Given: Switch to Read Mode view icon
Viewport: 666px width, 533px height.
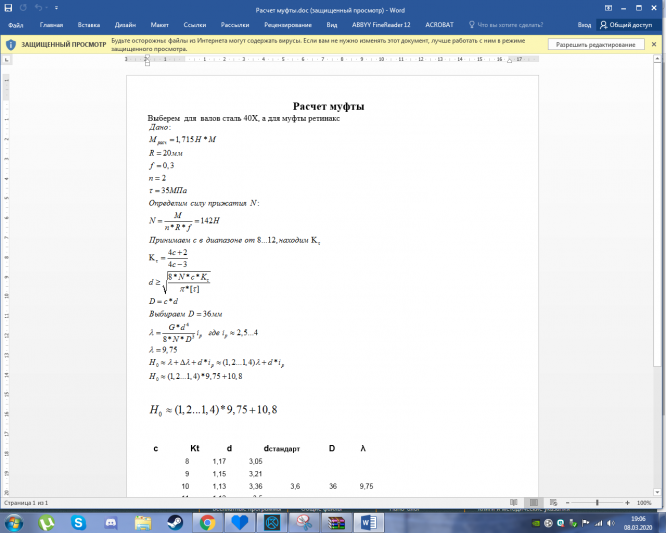Looking at the screenshot, I should pyautogui.click(x=514, y=502).
